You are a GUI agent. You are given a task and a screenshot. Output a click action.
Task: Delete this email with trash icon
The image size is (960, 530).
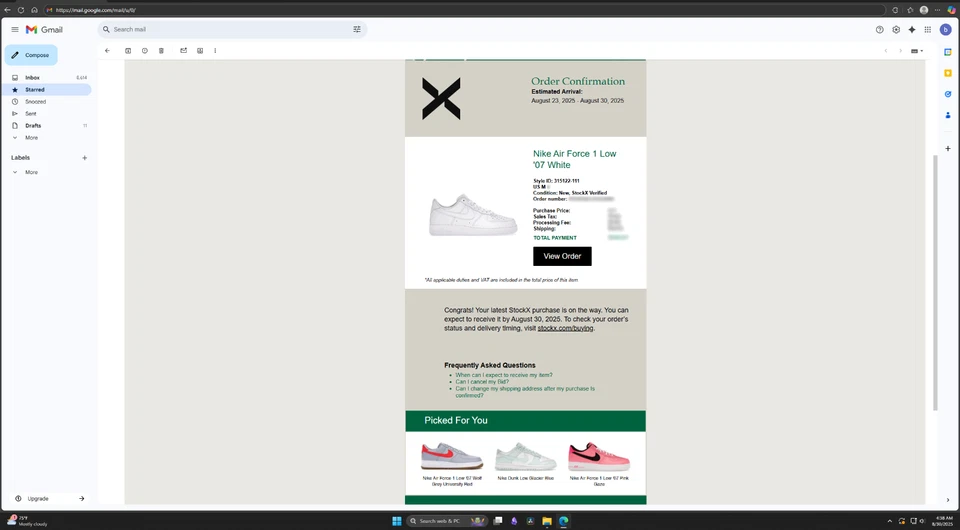point(161,51)
